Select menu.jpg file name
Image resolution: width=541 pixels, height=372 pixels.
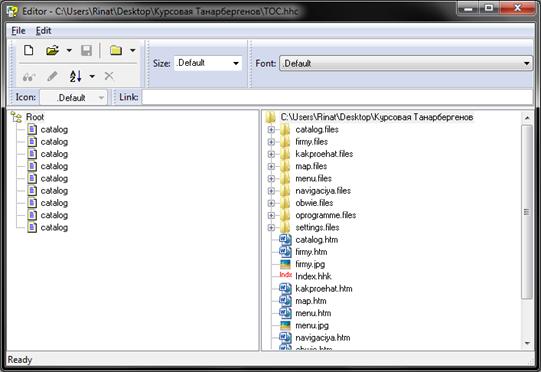click(312, 325)
